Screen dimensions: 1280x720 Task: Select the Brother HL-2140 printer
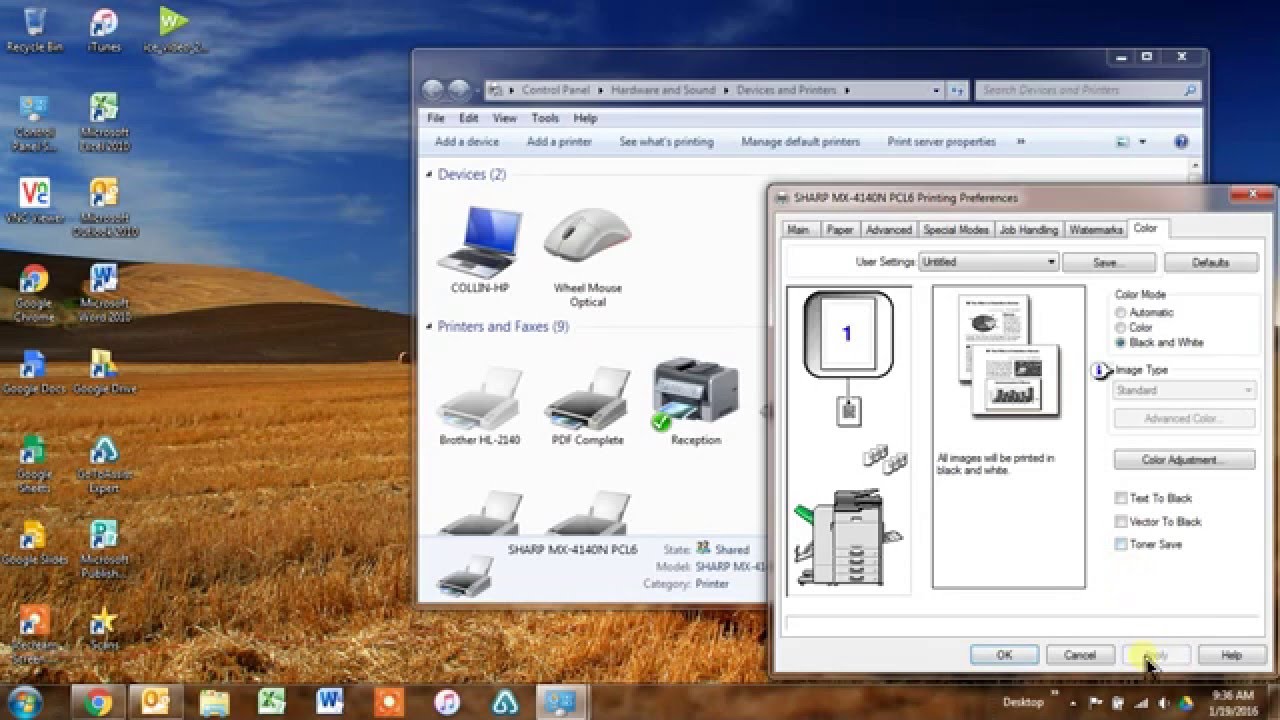(480, 405)
